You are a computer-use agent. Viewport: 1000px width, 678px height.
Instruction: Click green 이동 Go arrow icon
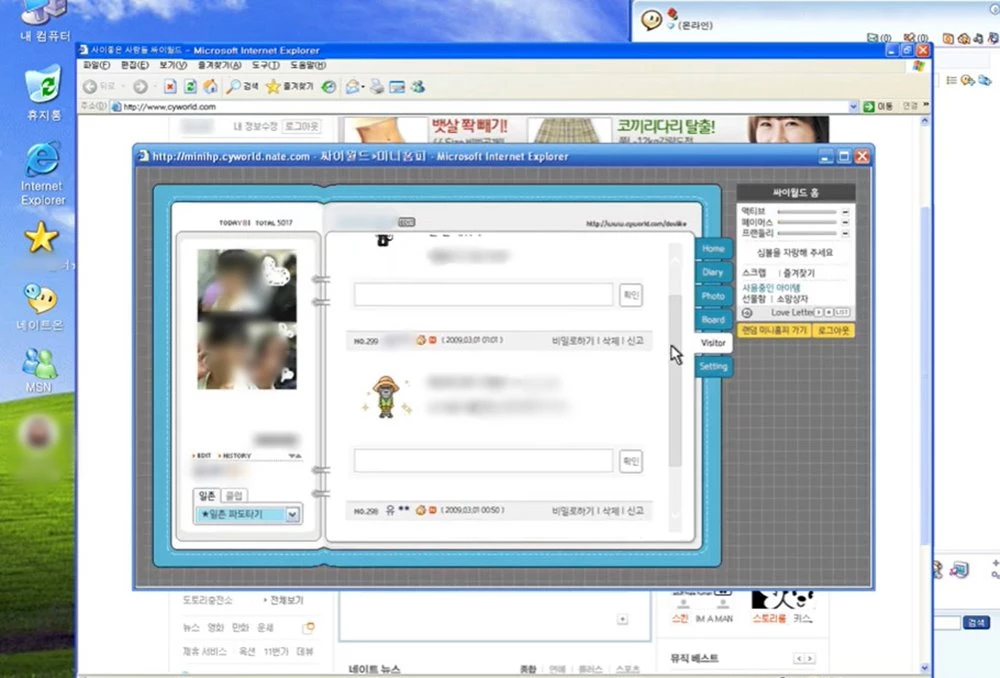point(869,107)
